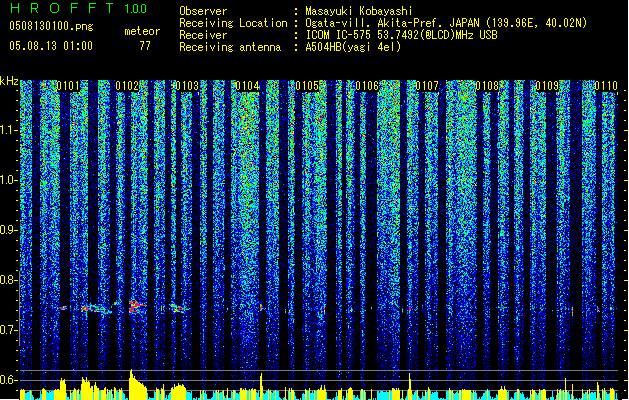Click the 0.8 kHz frequency axis label
This screenshot has height=400, width=629.
pyautogui.click(x=8, y=280)
